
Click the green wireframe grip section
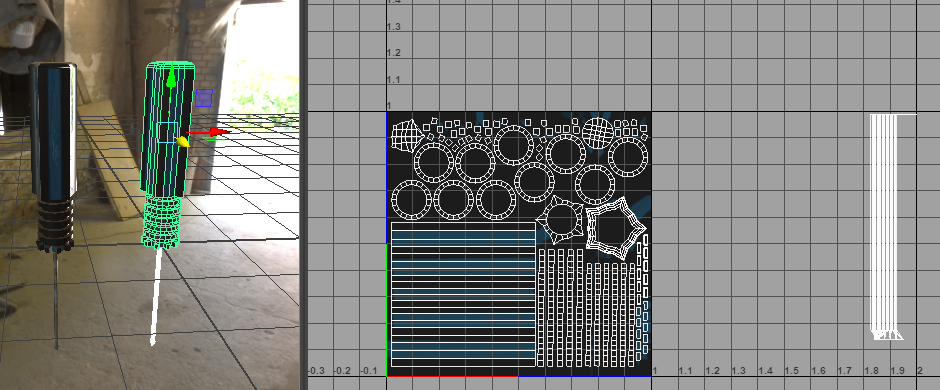161,220
